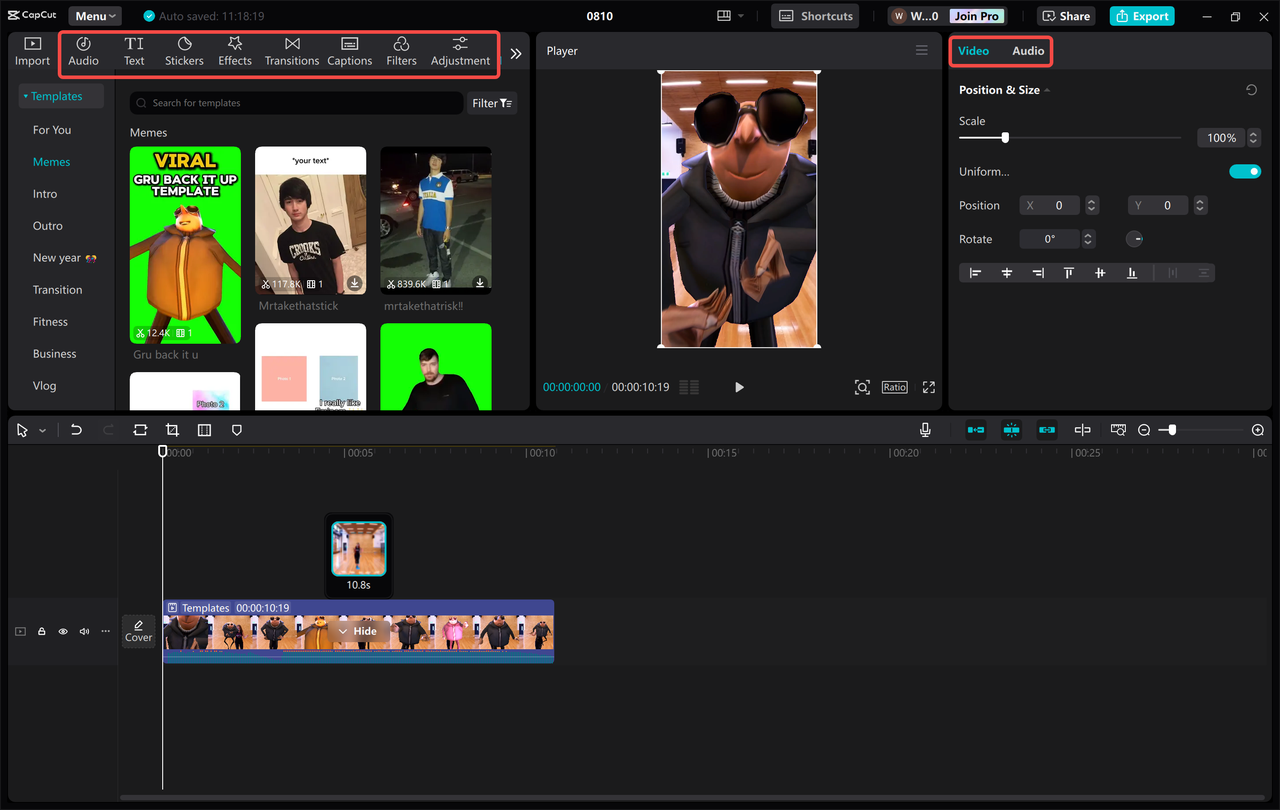Open the Stickers panel

(184, 50)
